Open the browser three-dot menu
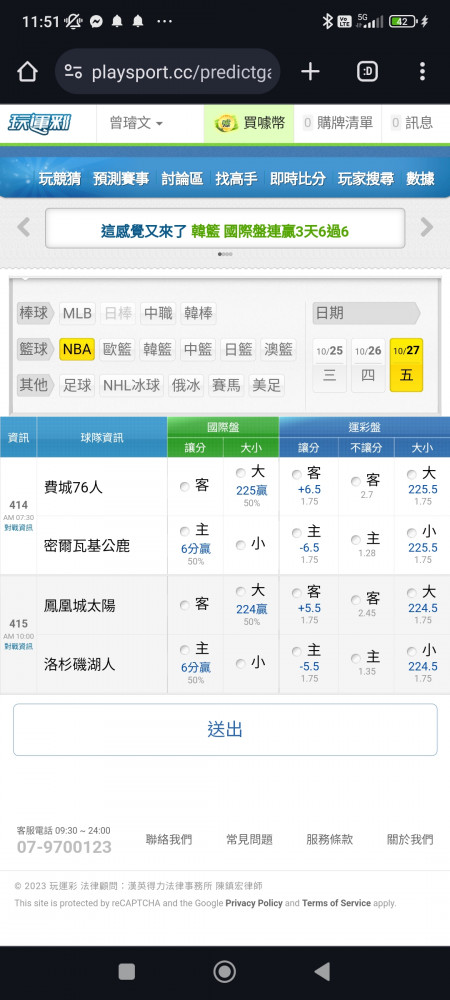This screenshot has width=450, height=1000. coord(422,71)
